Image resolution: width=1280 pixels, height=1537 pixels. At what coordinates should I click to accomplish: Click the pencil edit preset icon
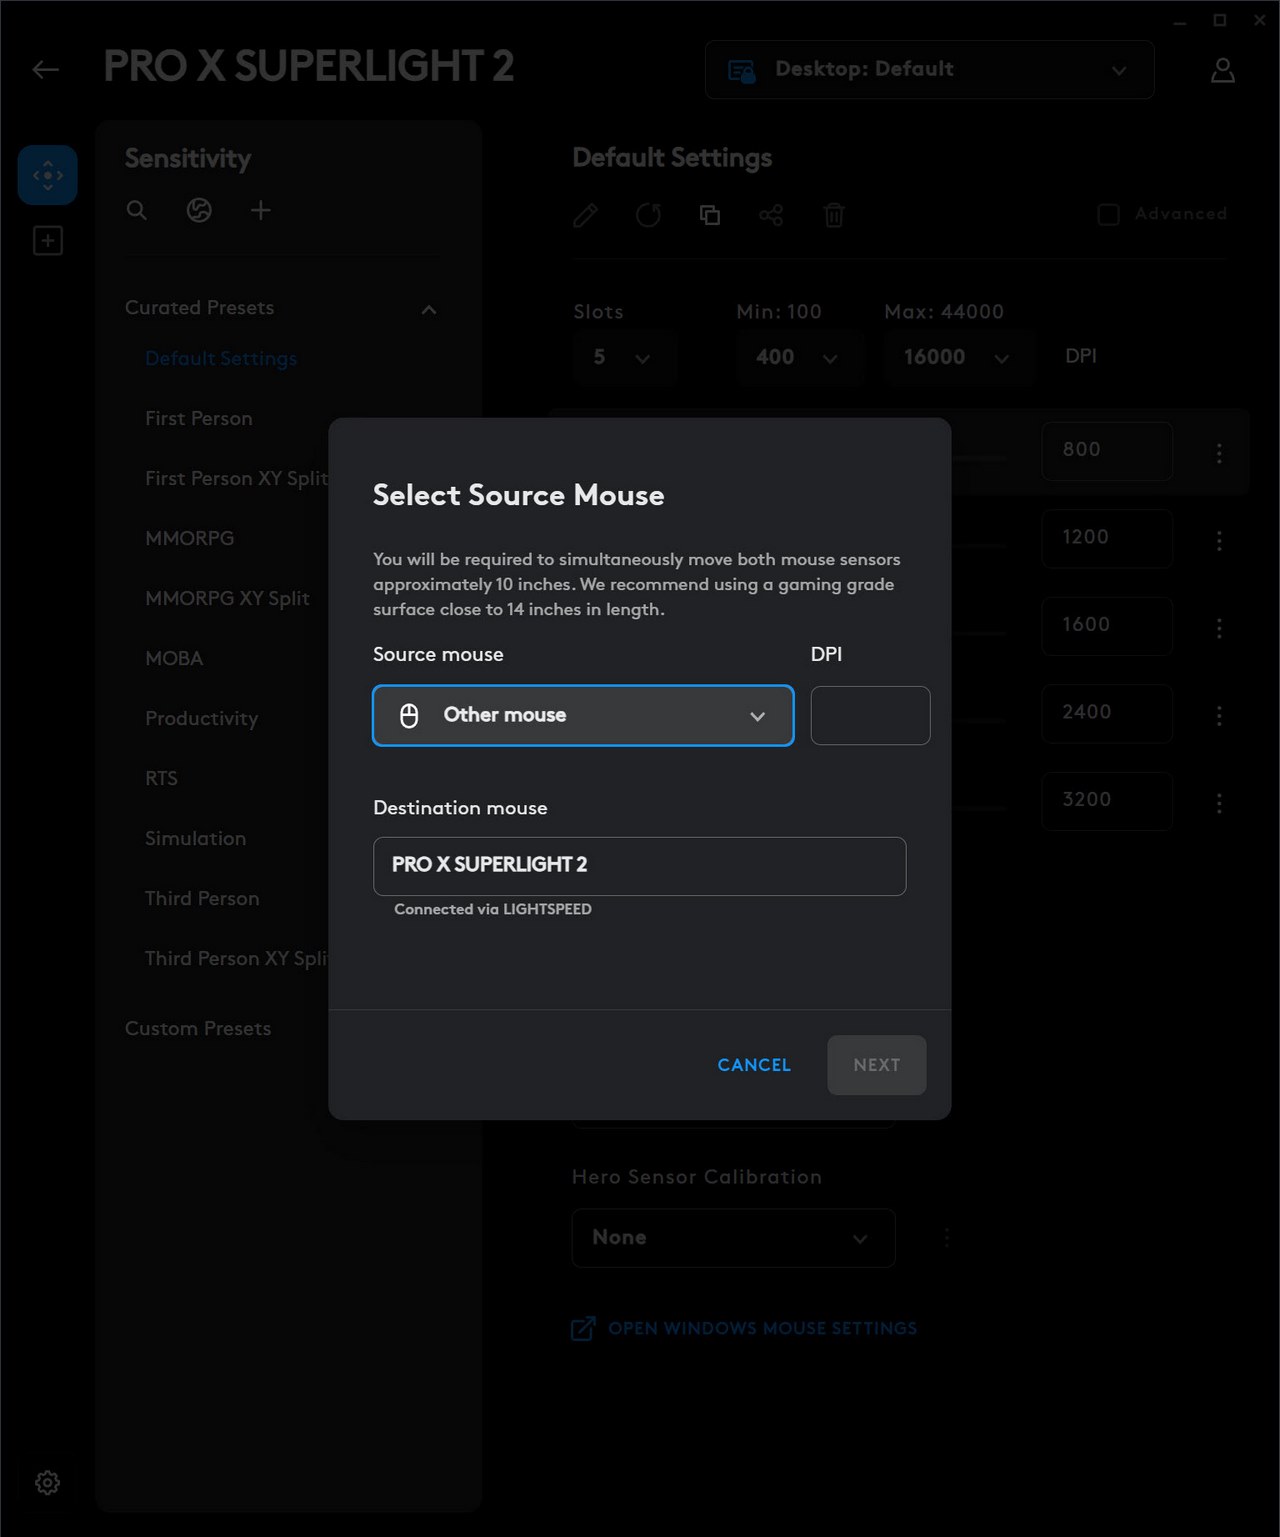pyautogui.click(x=586, y=215)
